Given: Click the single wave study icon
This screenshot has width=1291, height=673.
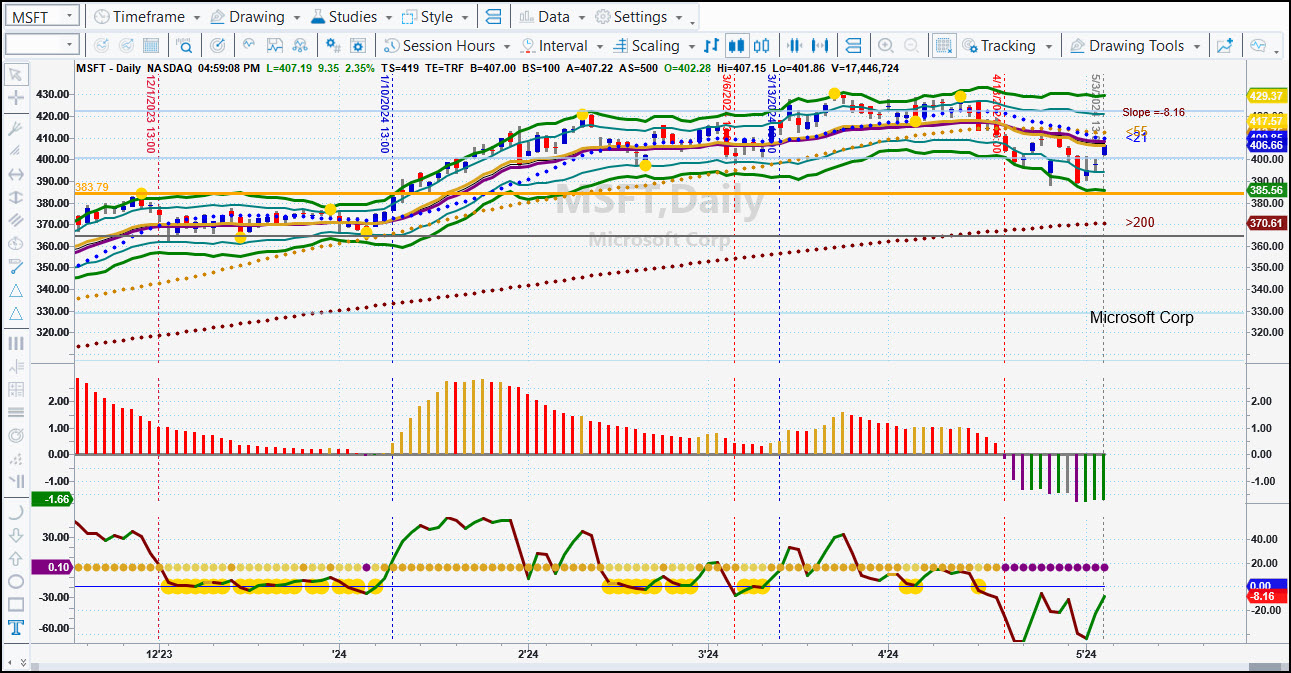Looking at the screenshot, I should 248,46.
